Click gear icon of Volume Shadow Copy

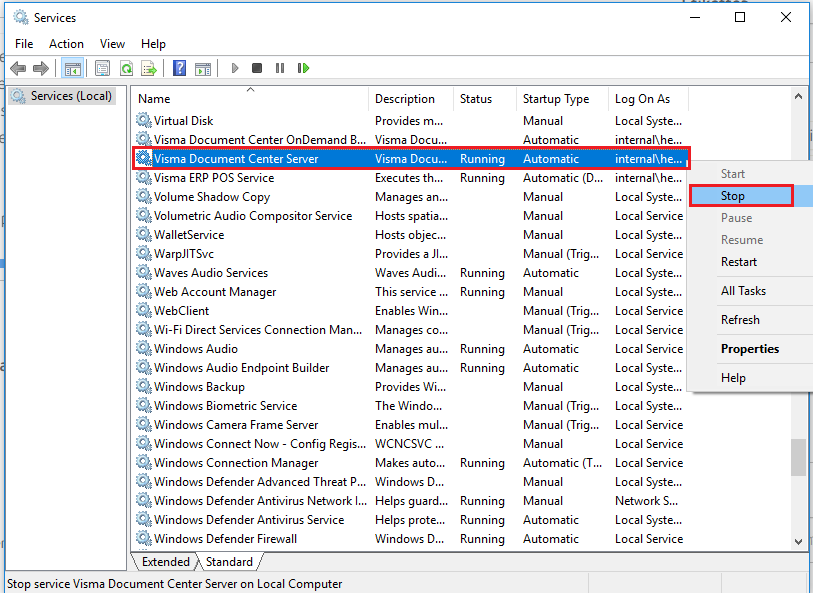(x=144, y=197)
